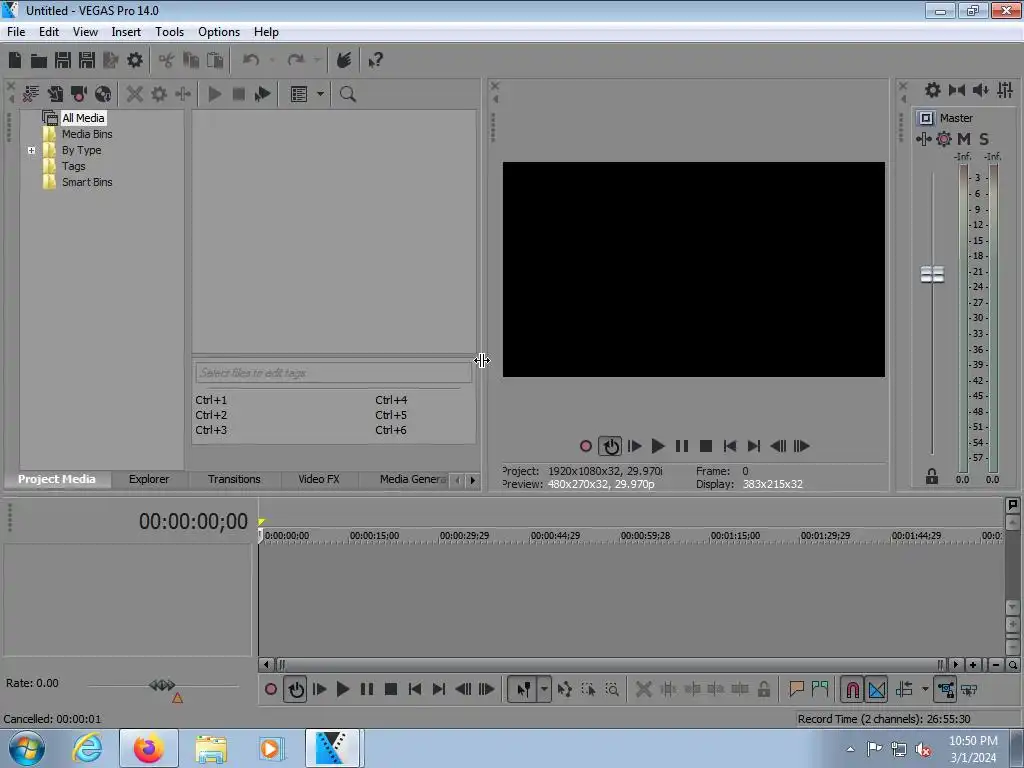Click the Copy icon in toolbar
The height and width of the screenshot is (768, 1024).
[191, 60]
